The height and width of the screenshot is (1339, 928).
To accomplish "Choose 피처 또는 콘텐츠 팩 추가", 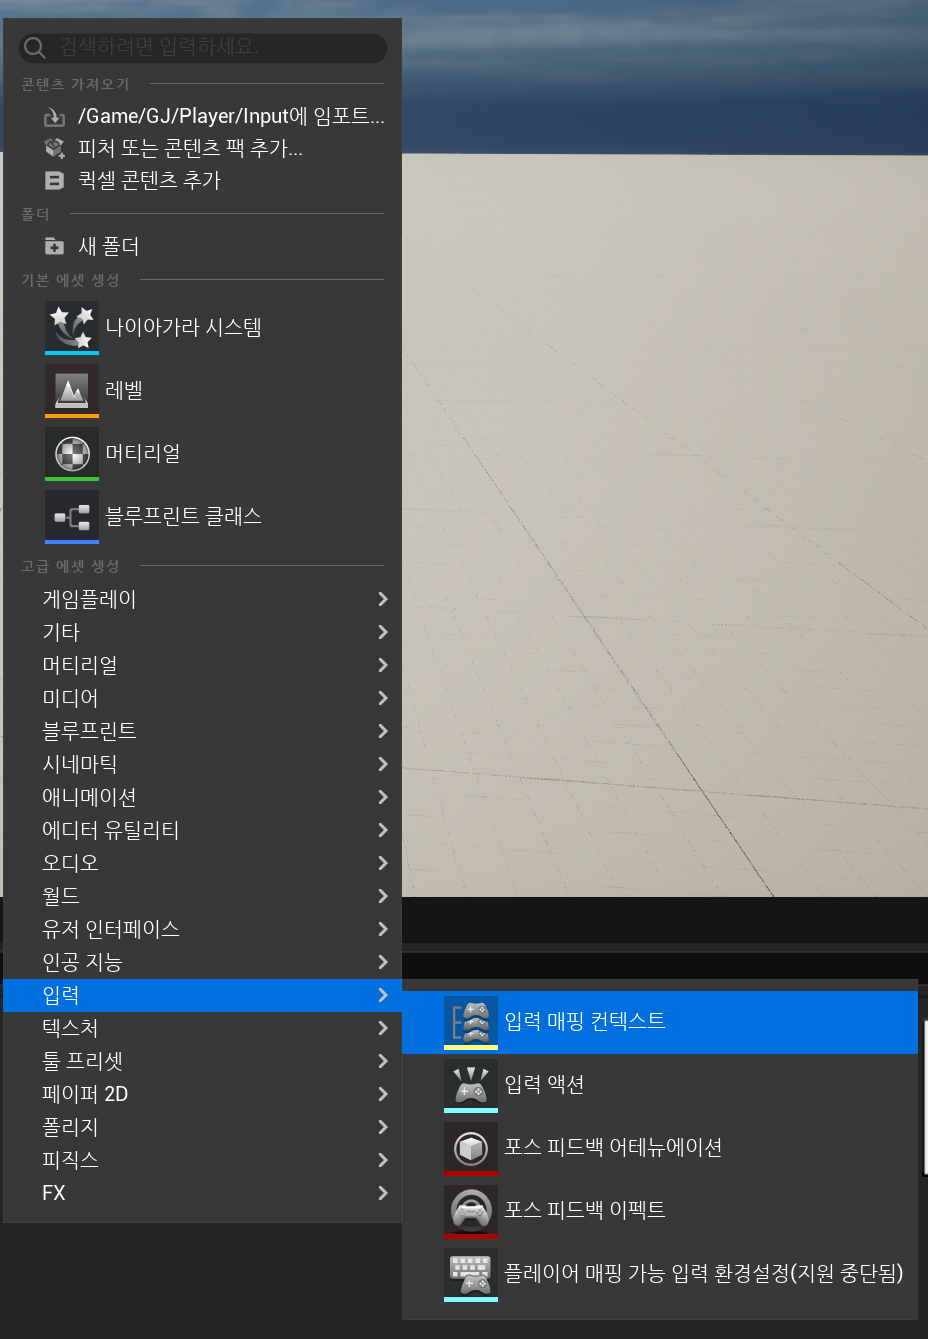I will pyautogui.click(x=190, y=148).
